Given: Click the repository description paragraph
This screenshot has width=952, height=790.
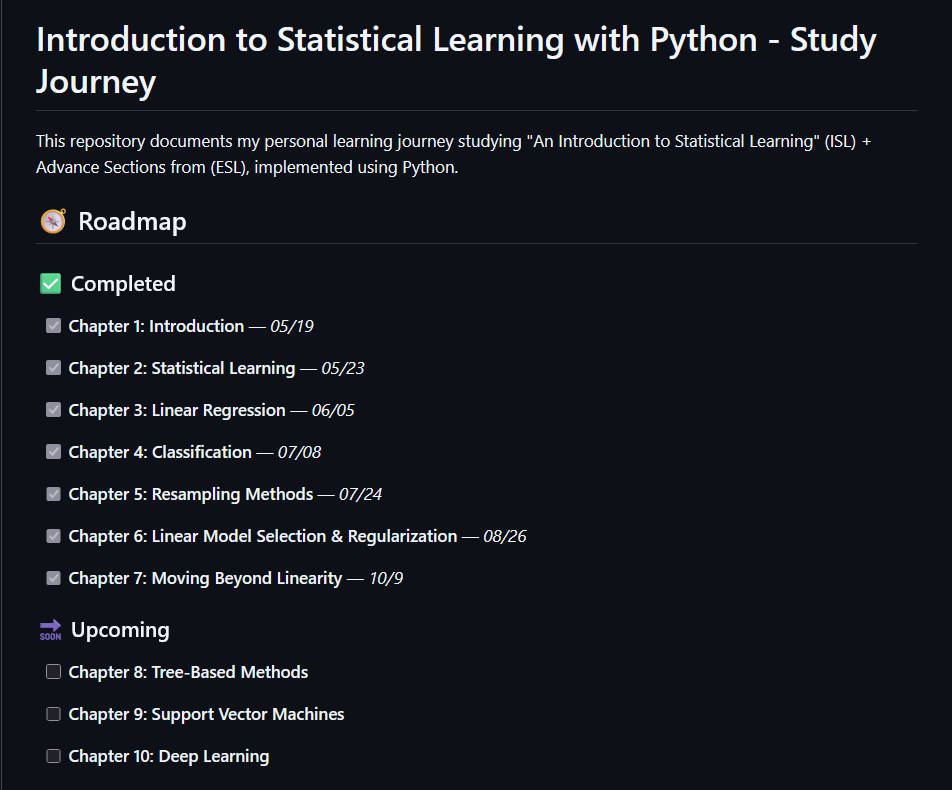Looking at the screenshot, I should coord(453,154).
